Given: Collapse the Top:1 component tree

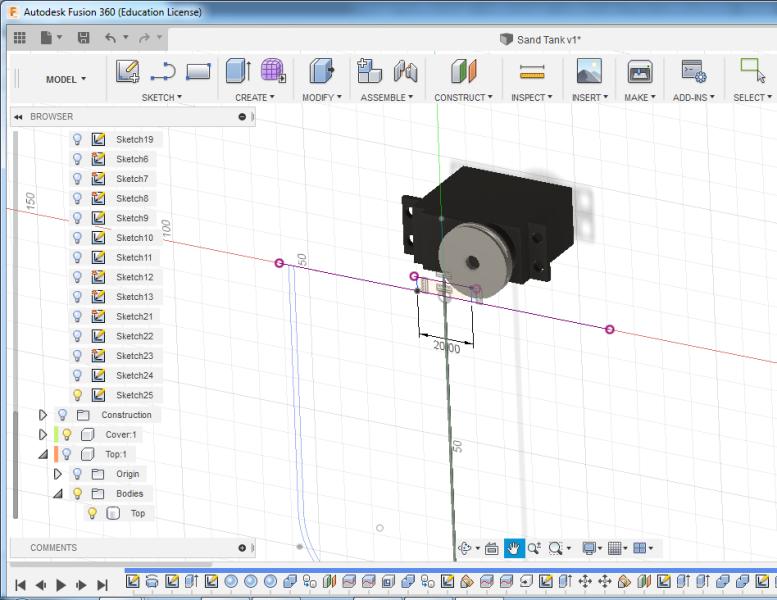Looking at the screenshot, I should pos(43,454).
